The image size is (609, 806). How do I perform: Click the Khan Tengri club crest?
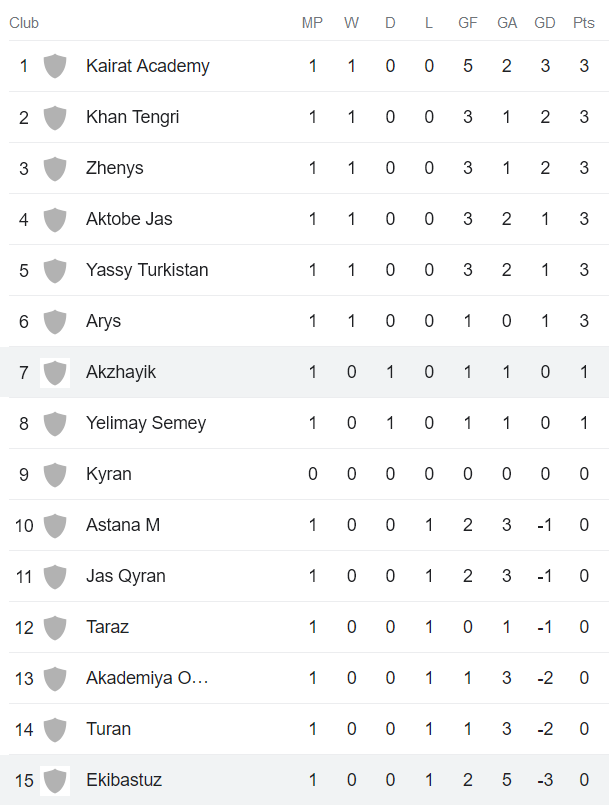pos(55,117)
